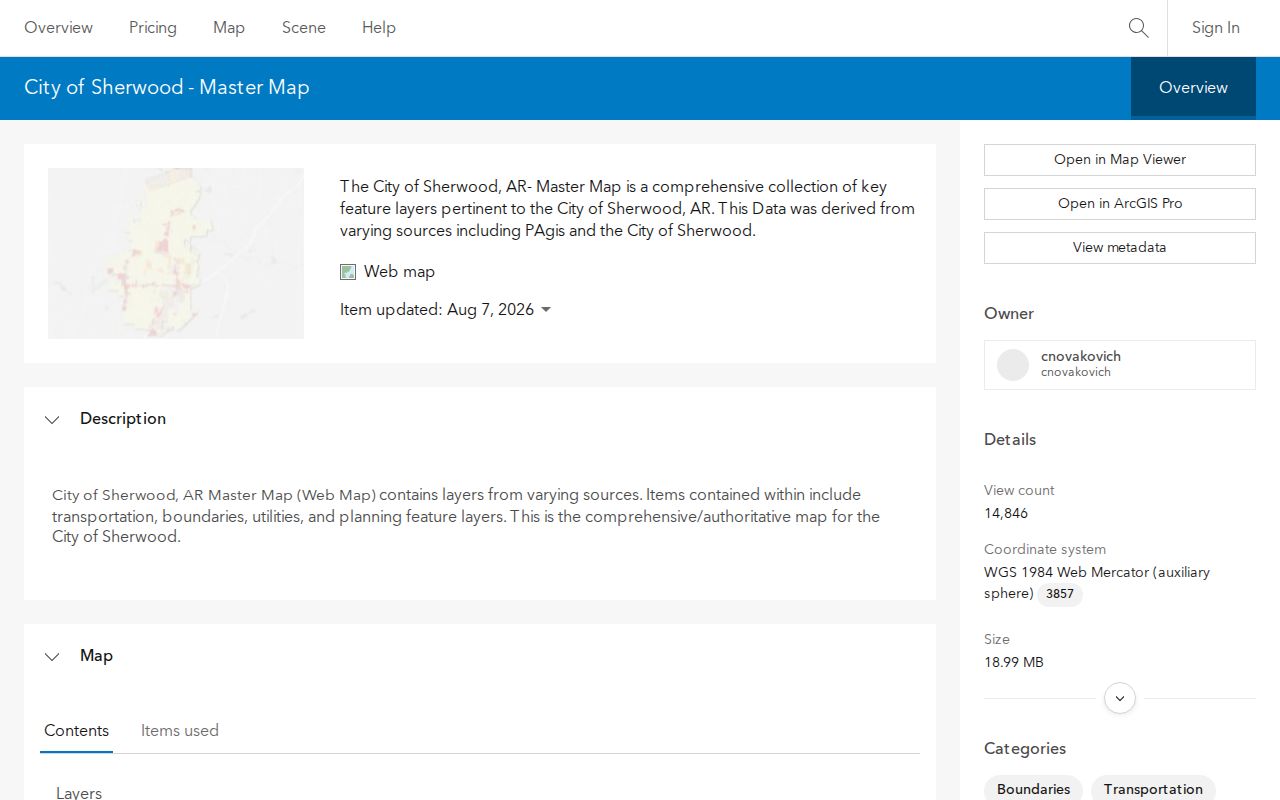Select the Overview tab in blue header

(x=1193, y=88)
